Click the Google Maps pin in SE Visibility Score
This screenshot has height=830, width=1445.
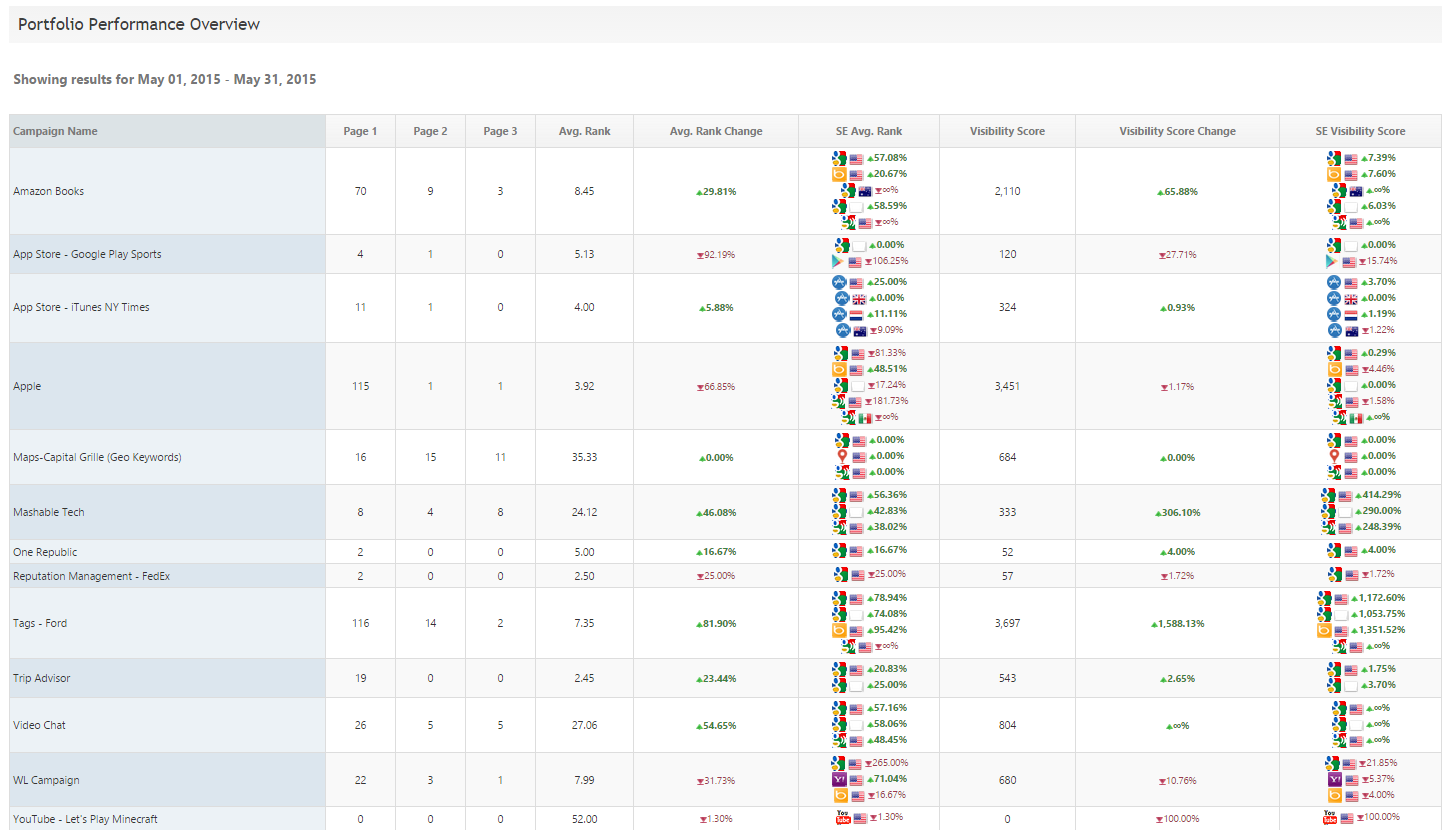click(x=1333, y=456)
